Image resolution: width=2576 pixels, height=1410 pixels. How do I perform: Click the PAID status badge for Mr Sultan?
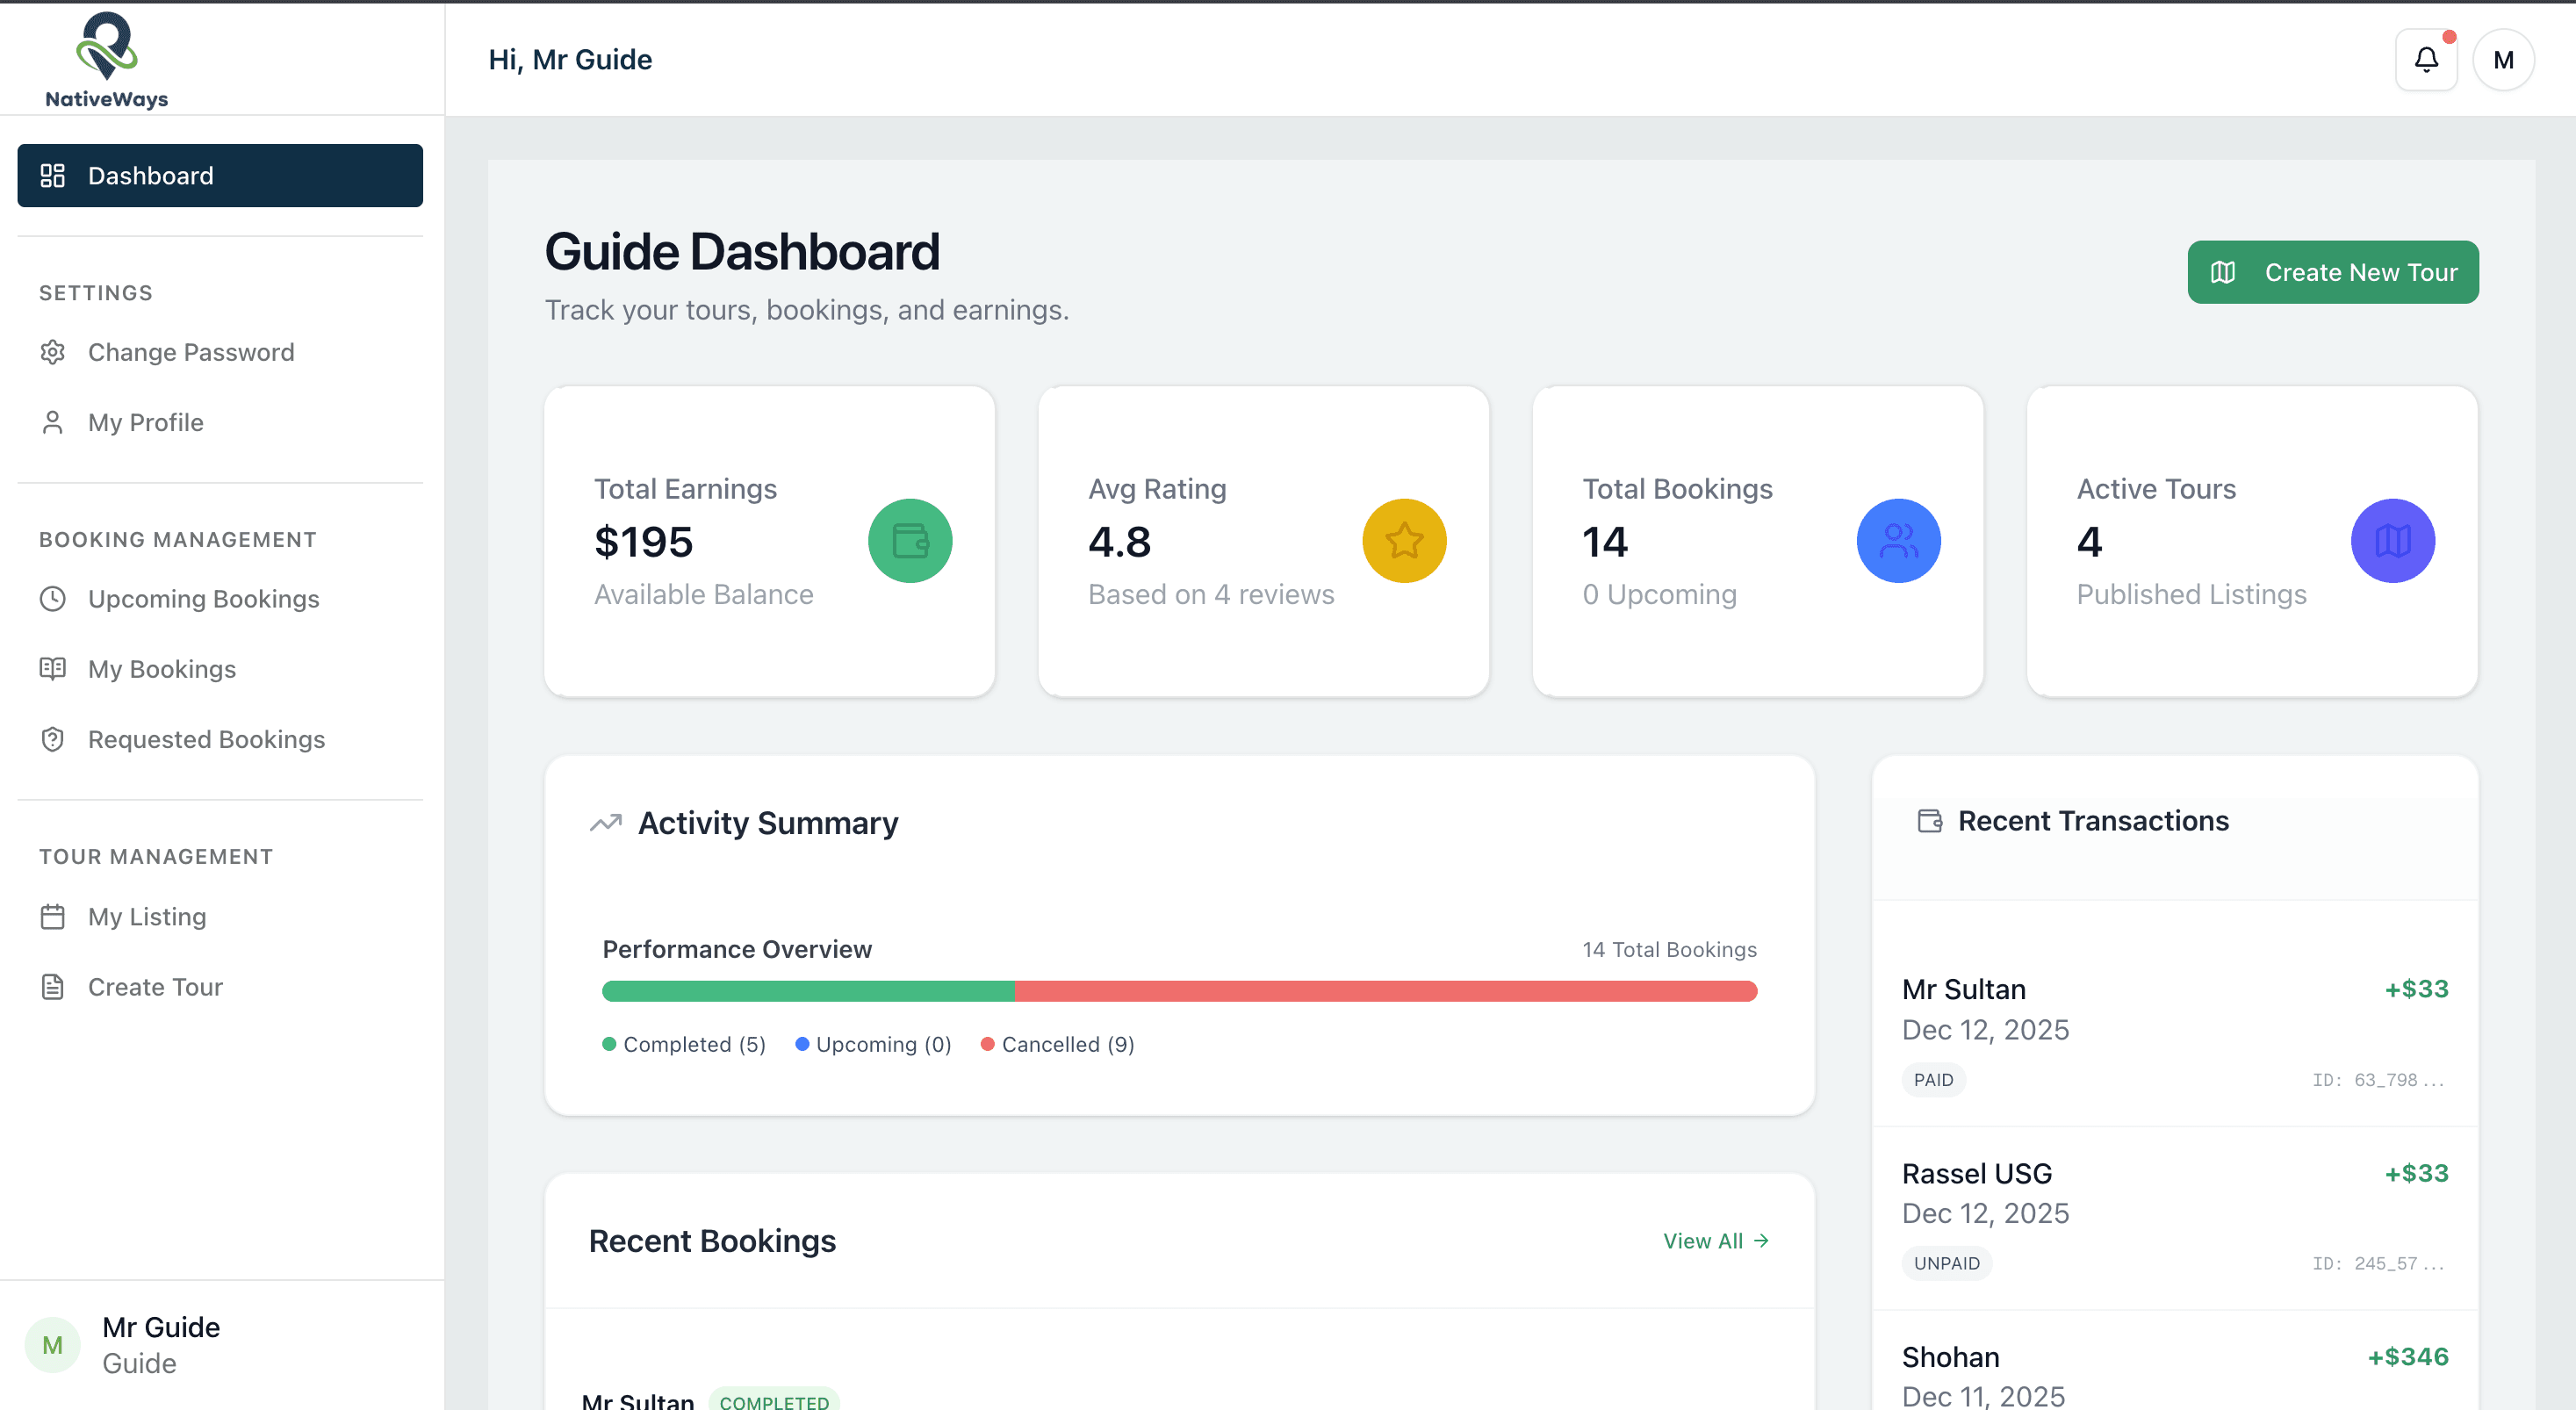(x=1933, y=1080)
